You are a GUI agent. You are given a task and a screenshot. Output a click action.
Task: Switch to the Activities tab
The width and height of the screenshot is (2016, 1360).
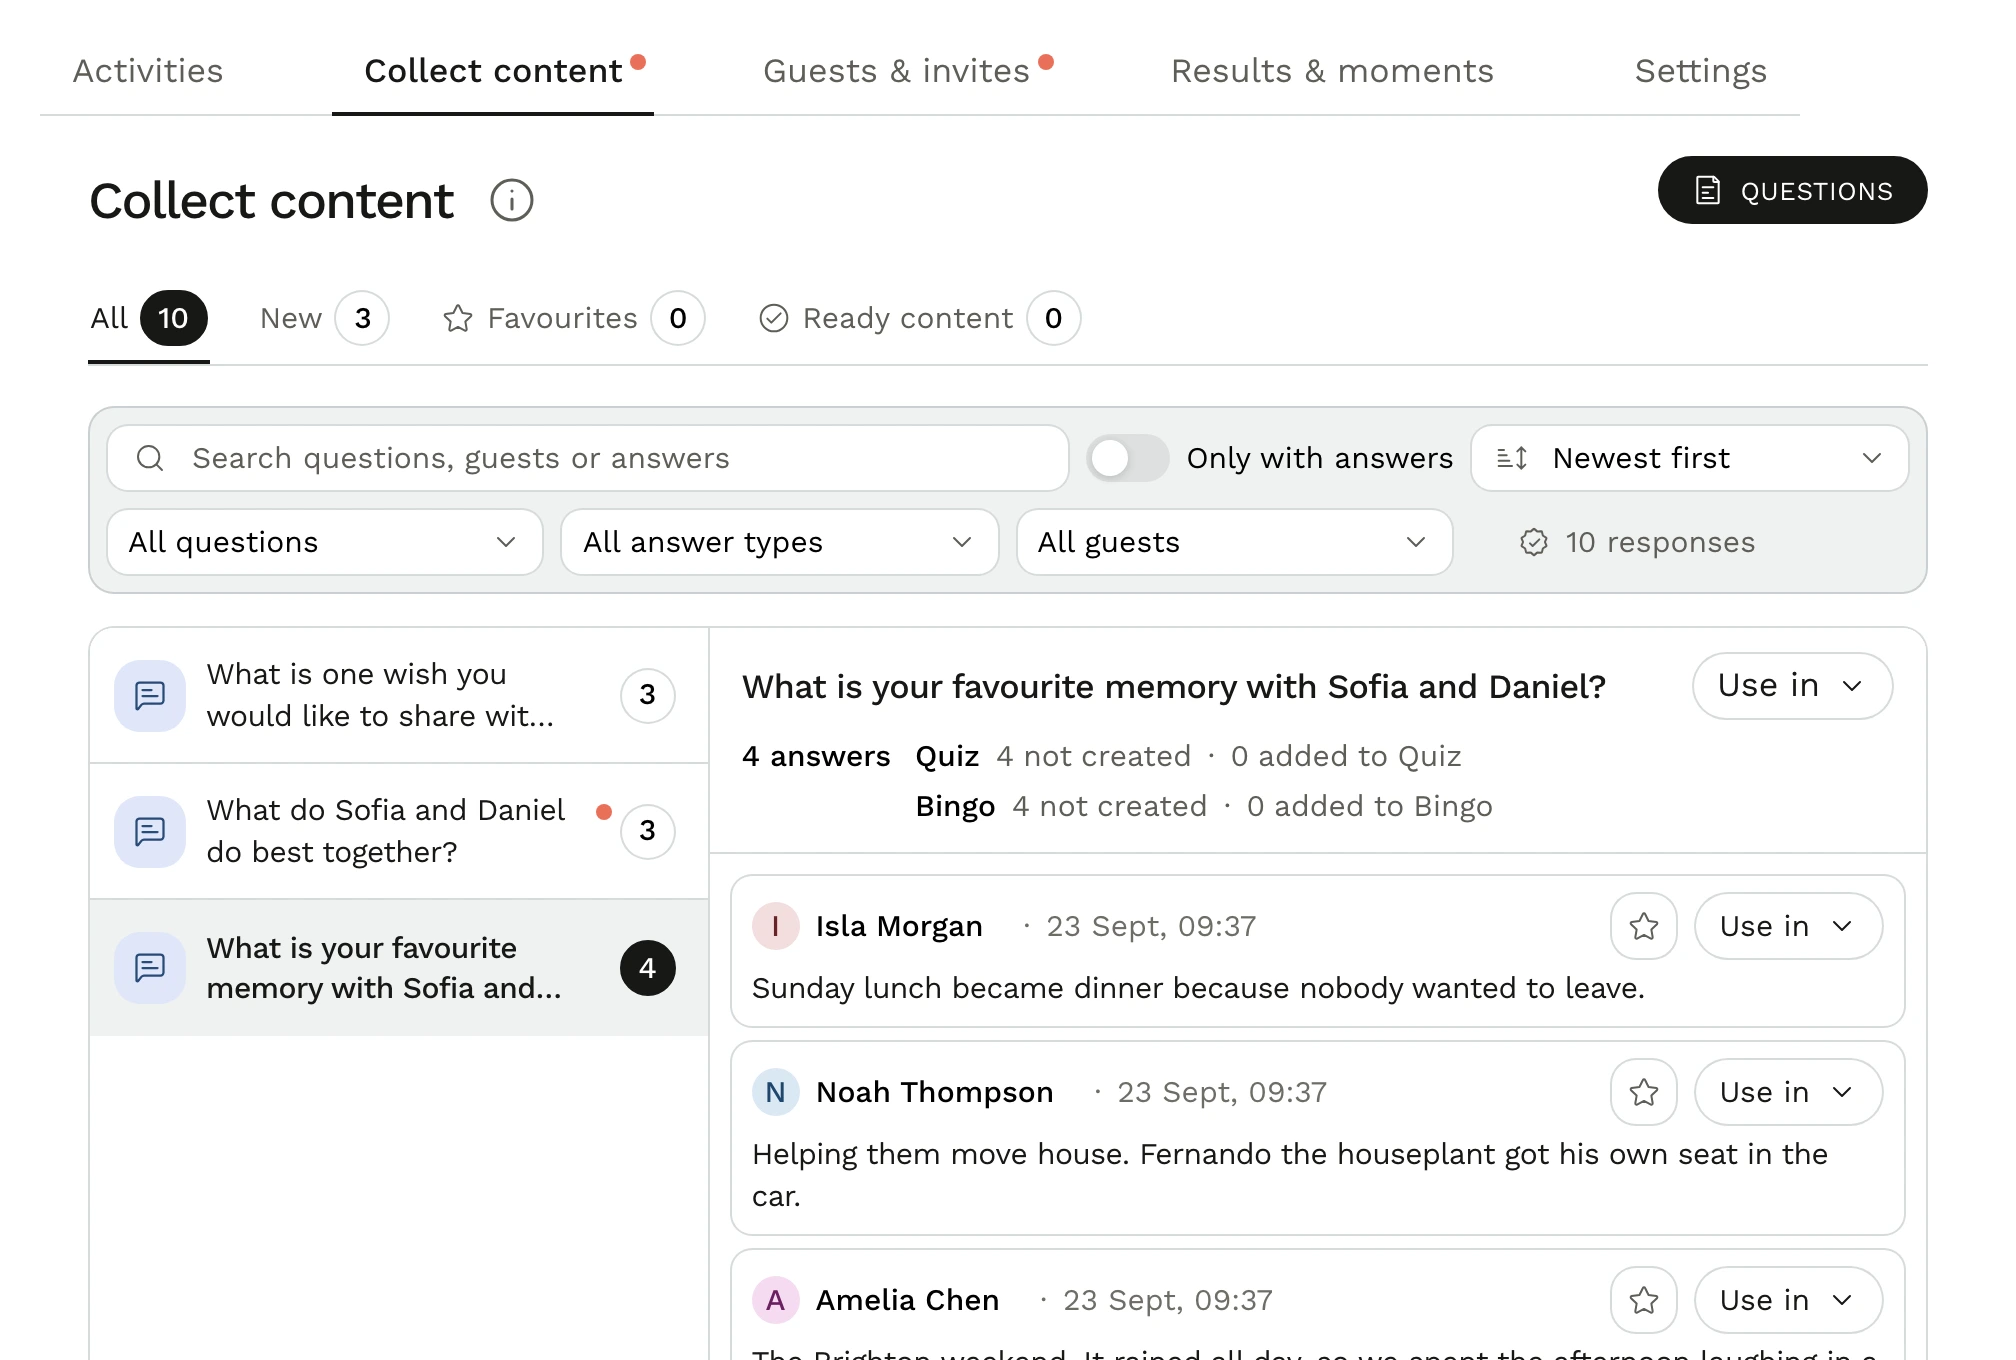(x=148, y=71)
